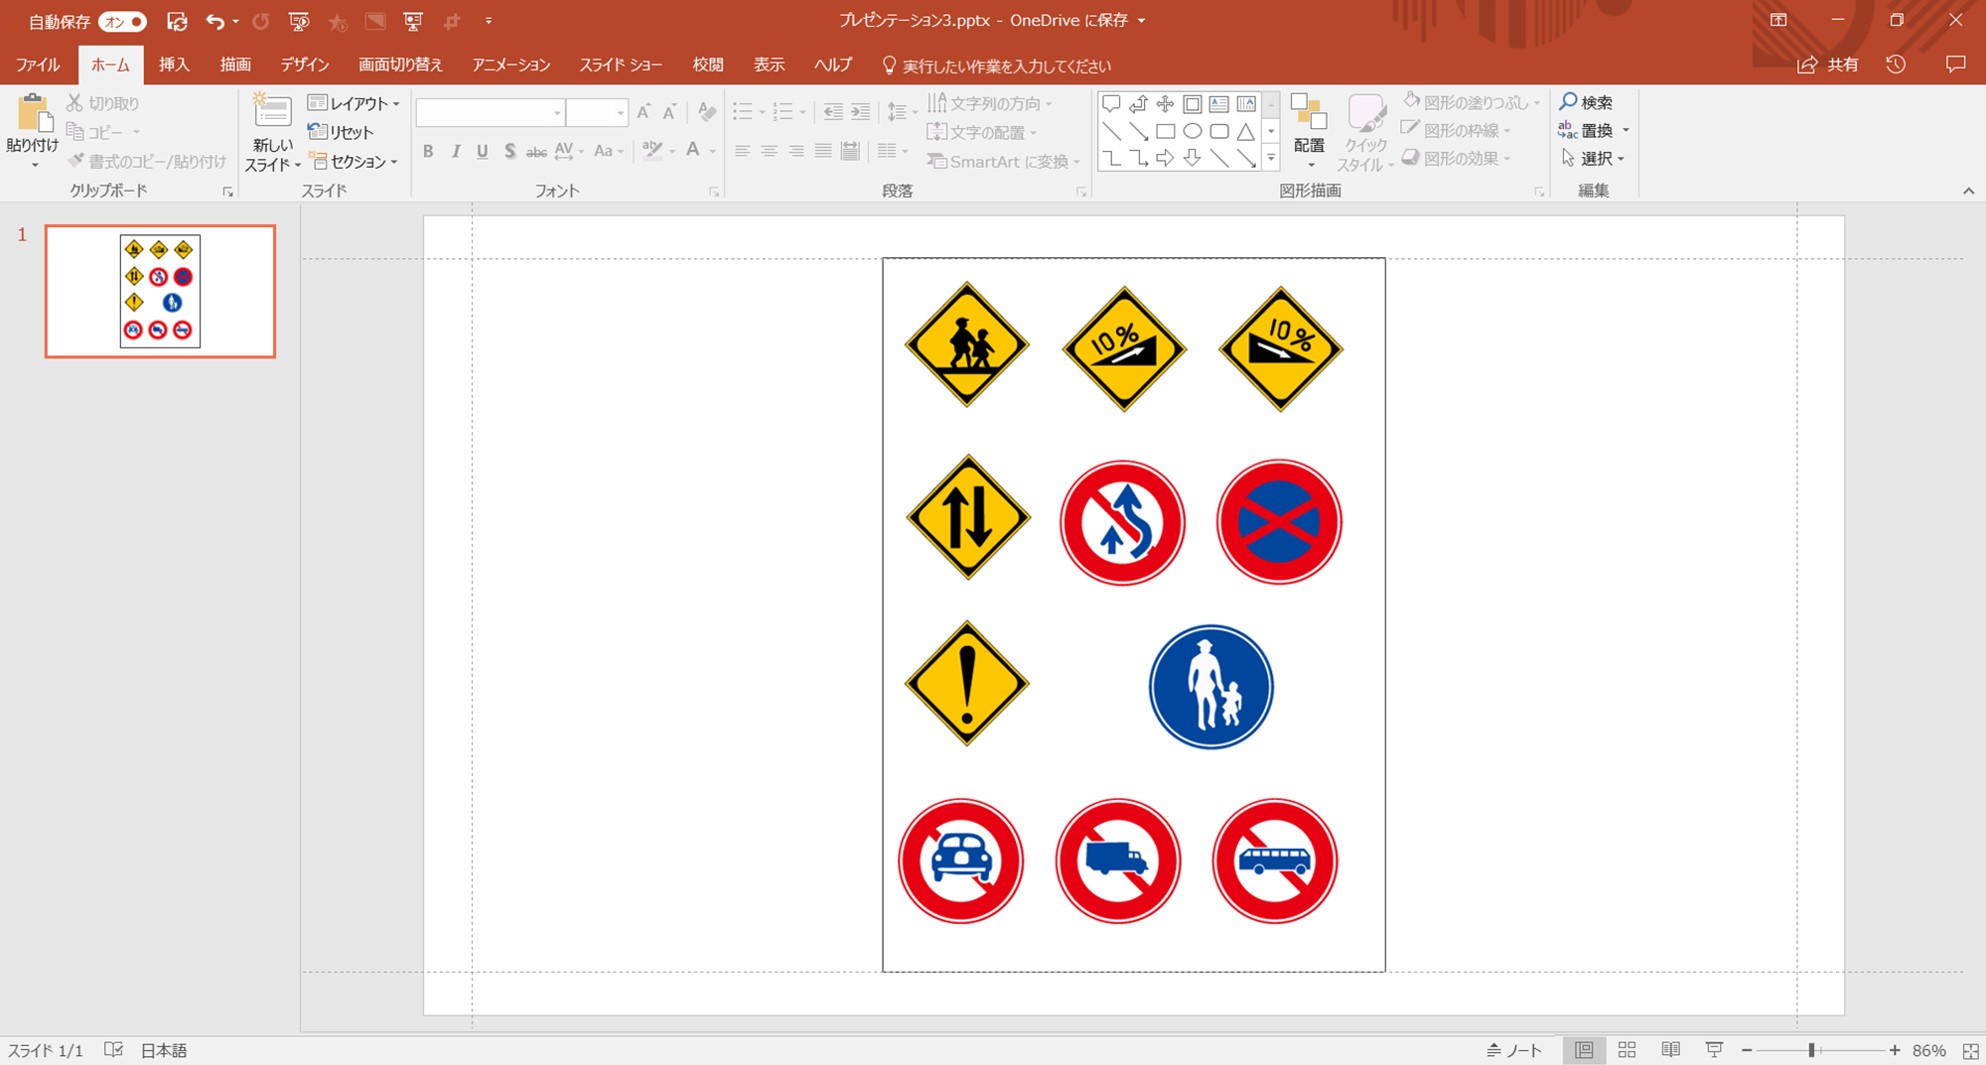The height and width of the screenshot is (1065, 1986).
Task: Switch to Normal view icon
Action: (x=1584, y=1050)
